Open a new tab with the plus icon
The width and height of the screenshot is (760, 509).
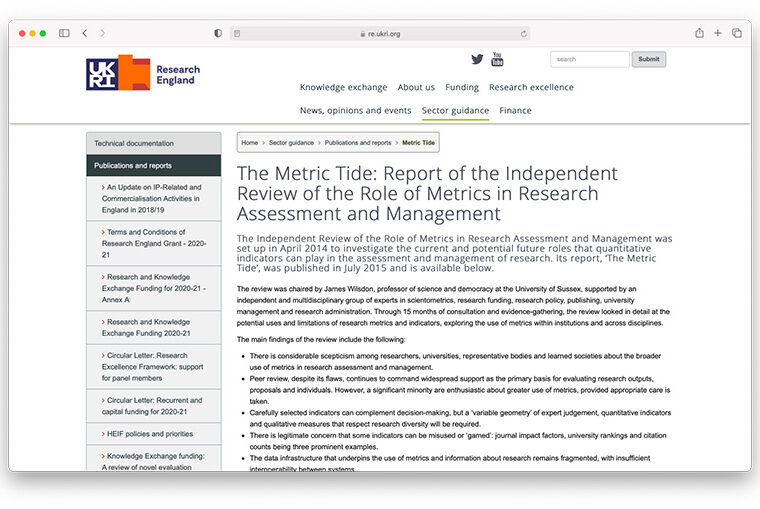coord(718,33)
